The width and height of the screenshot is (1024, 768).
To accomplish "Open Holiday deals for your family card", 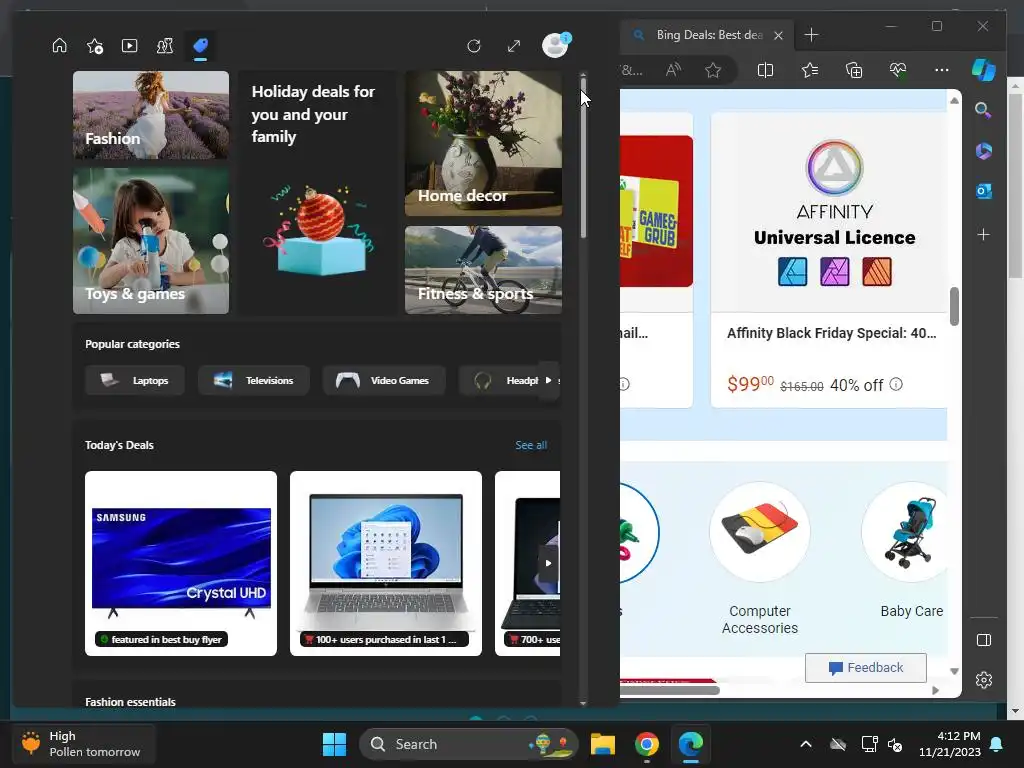I will click(x=317, y=193).
